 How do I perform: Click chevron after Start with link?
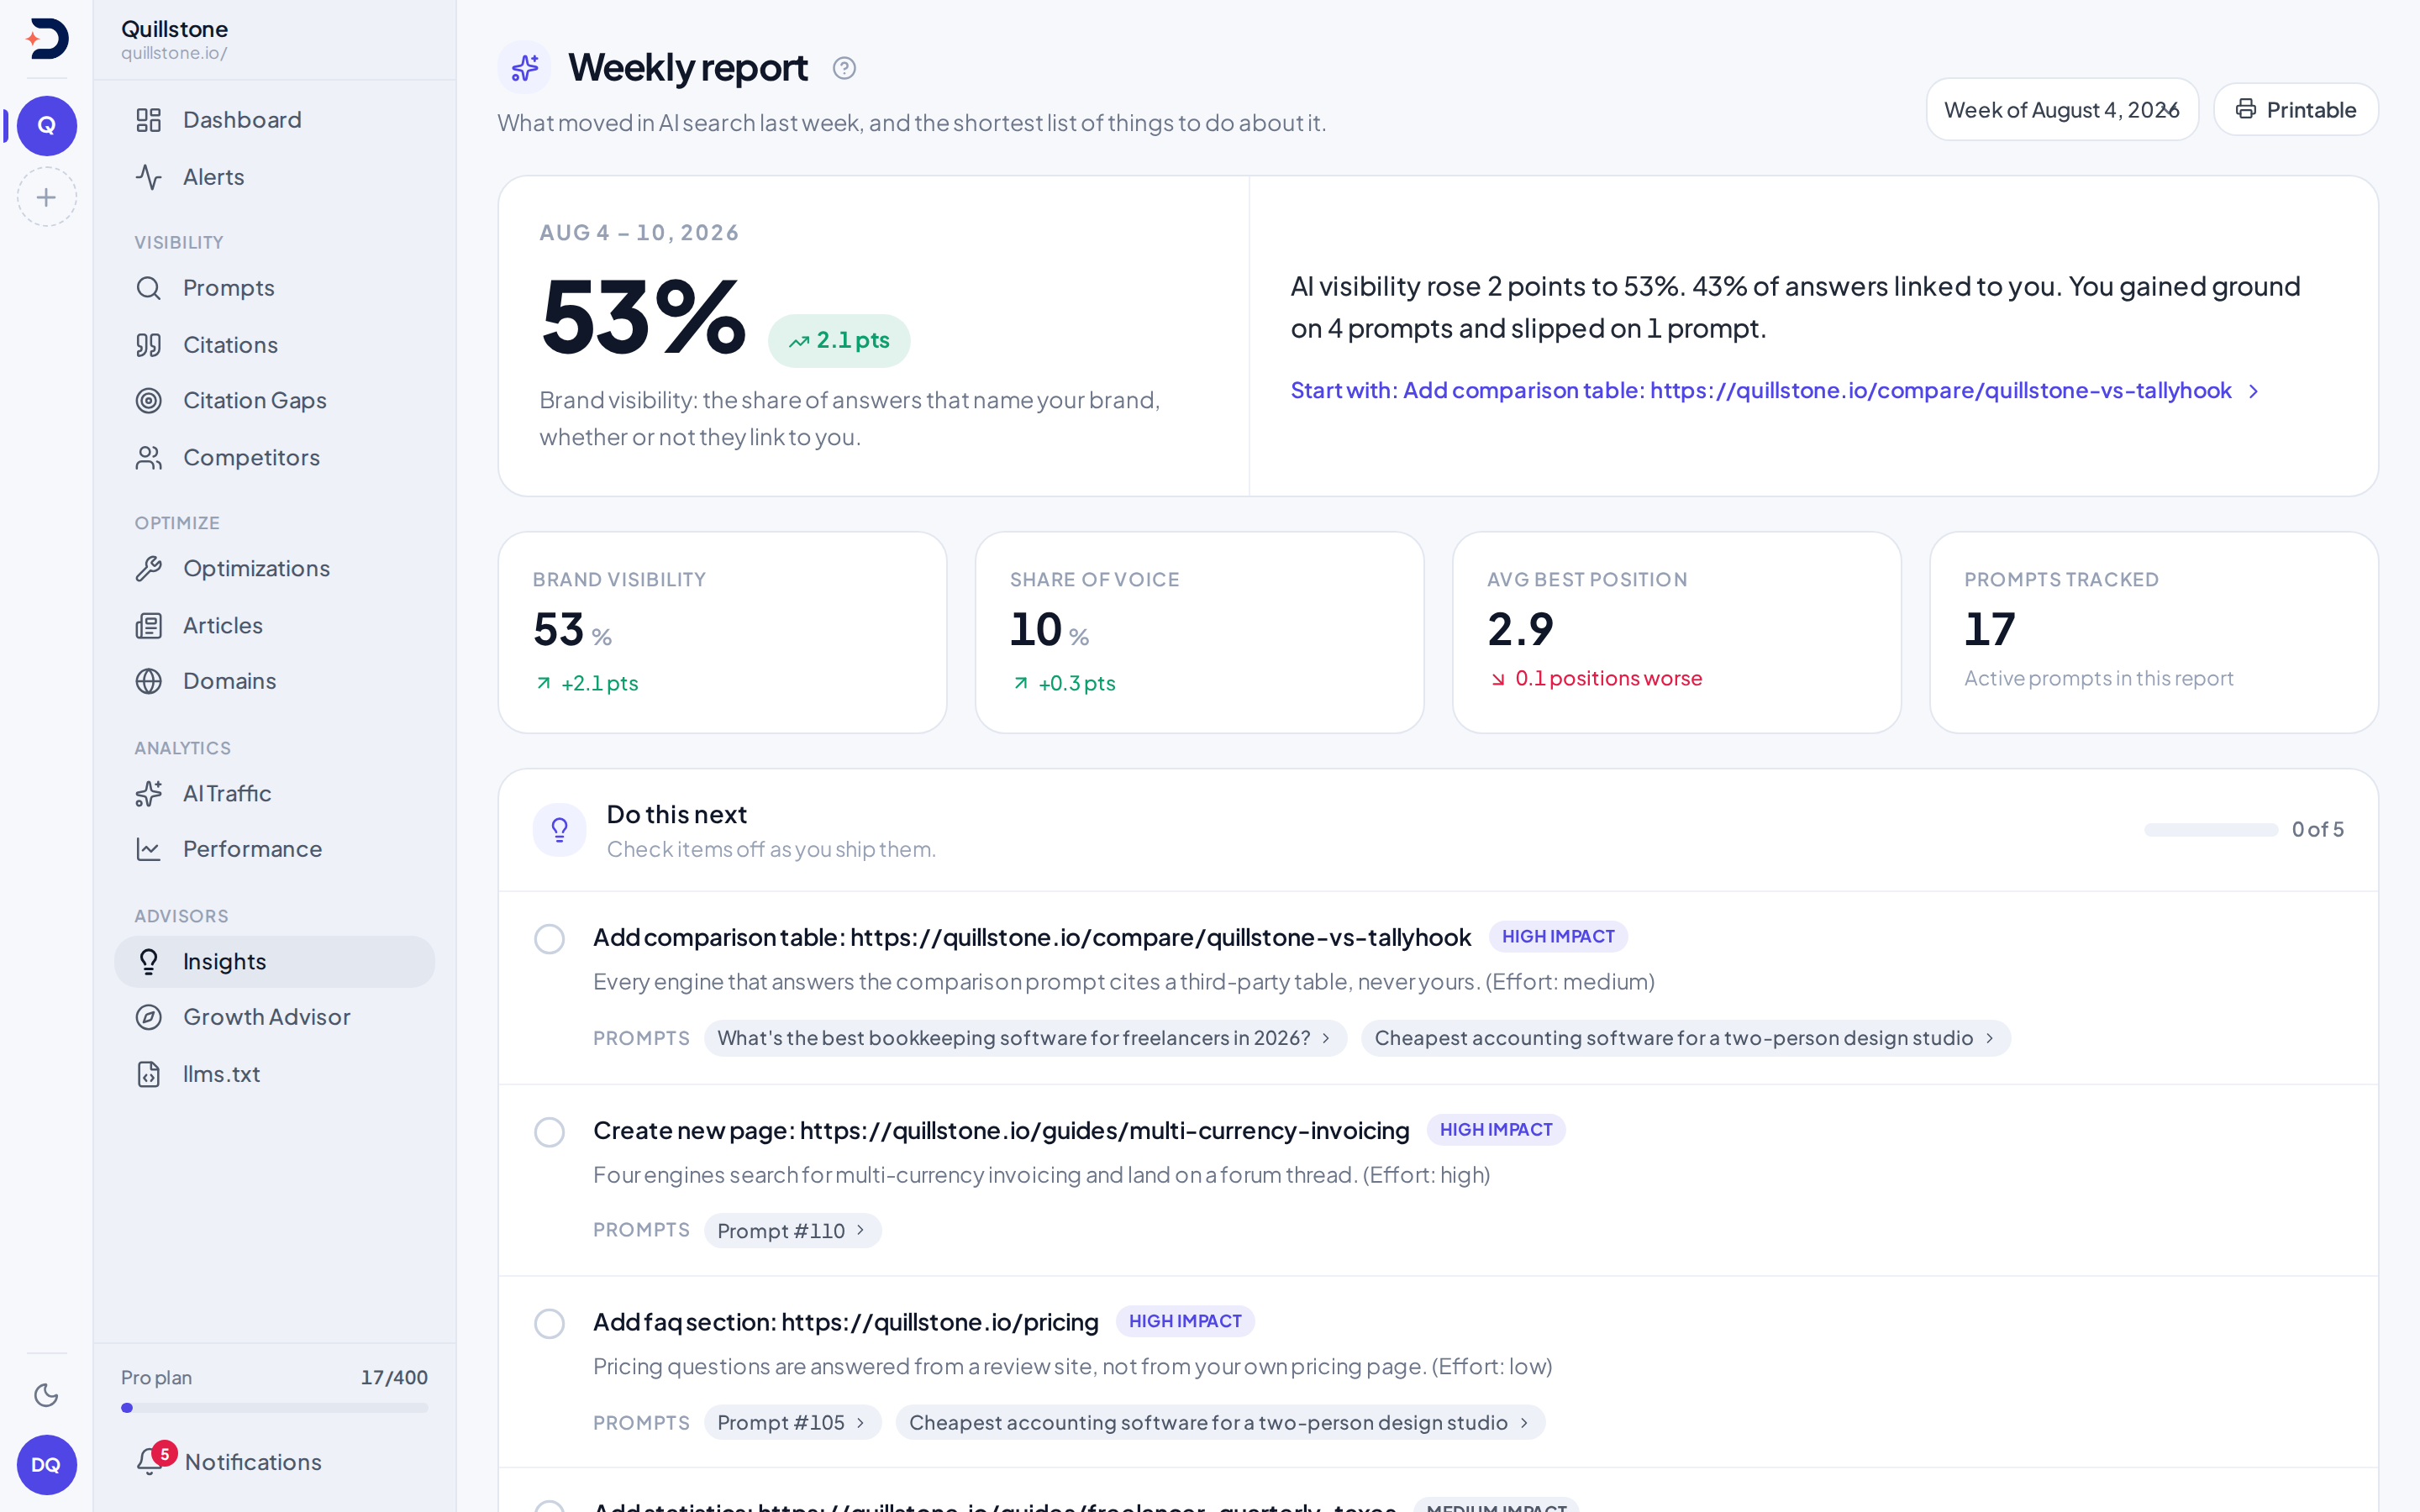(x=2254, y=391)
